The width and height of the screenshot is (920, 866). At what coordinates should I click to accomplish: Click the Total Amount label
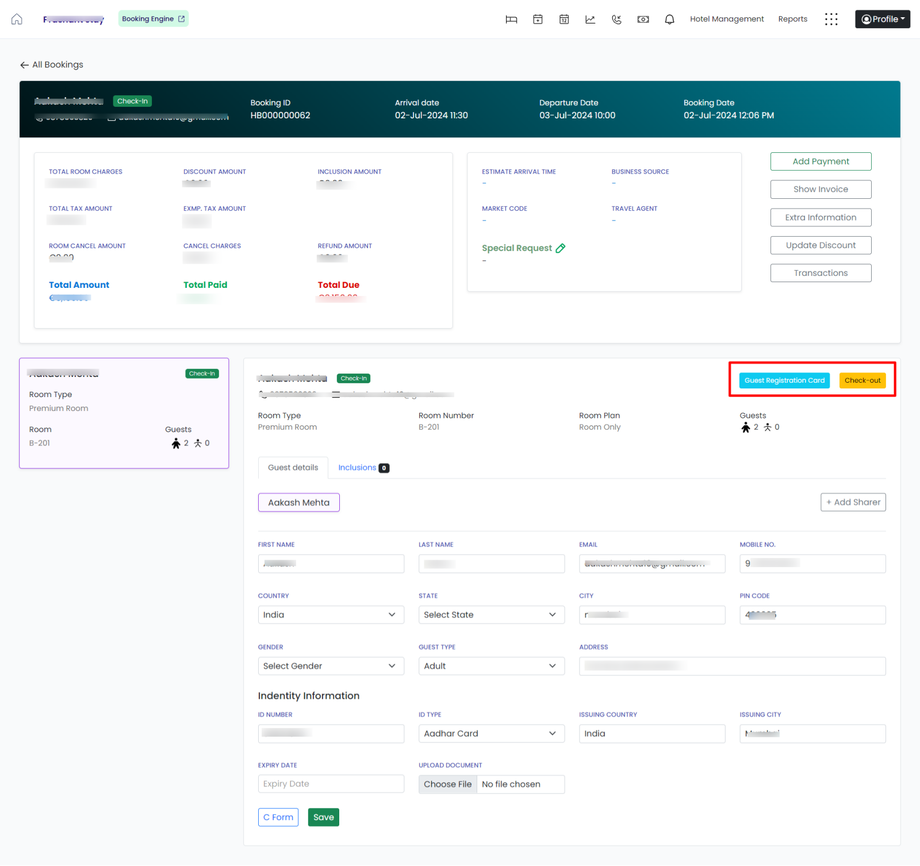point(79,285)
